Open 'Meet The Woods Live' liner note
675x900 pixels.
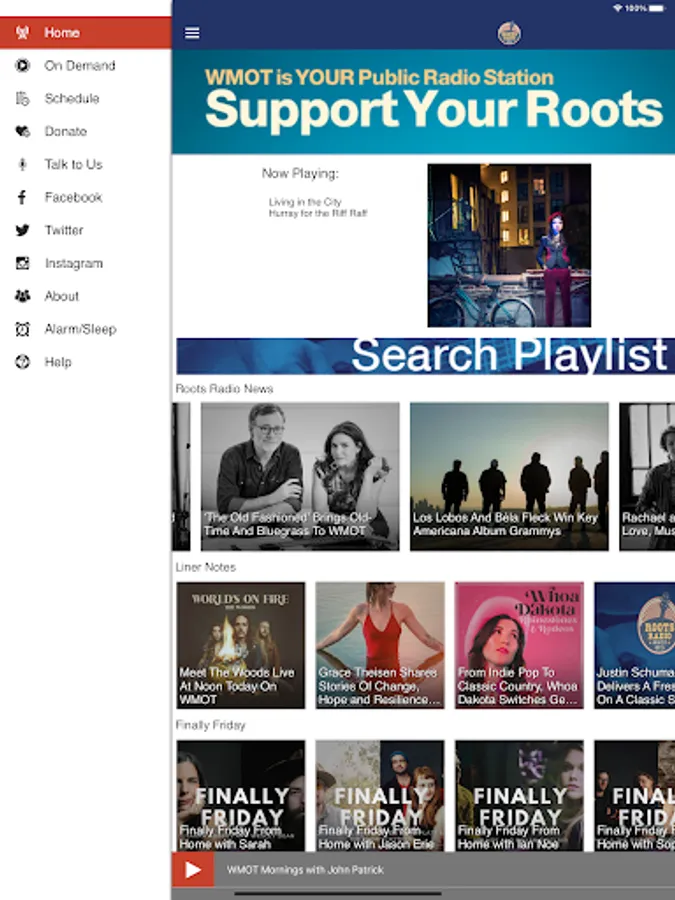coord(240,645)
